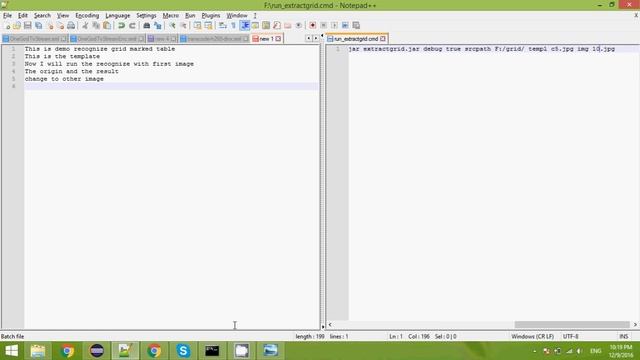
Task: Click the 'UTF-8' encoding in the status bar
Action: pos(571,336)
